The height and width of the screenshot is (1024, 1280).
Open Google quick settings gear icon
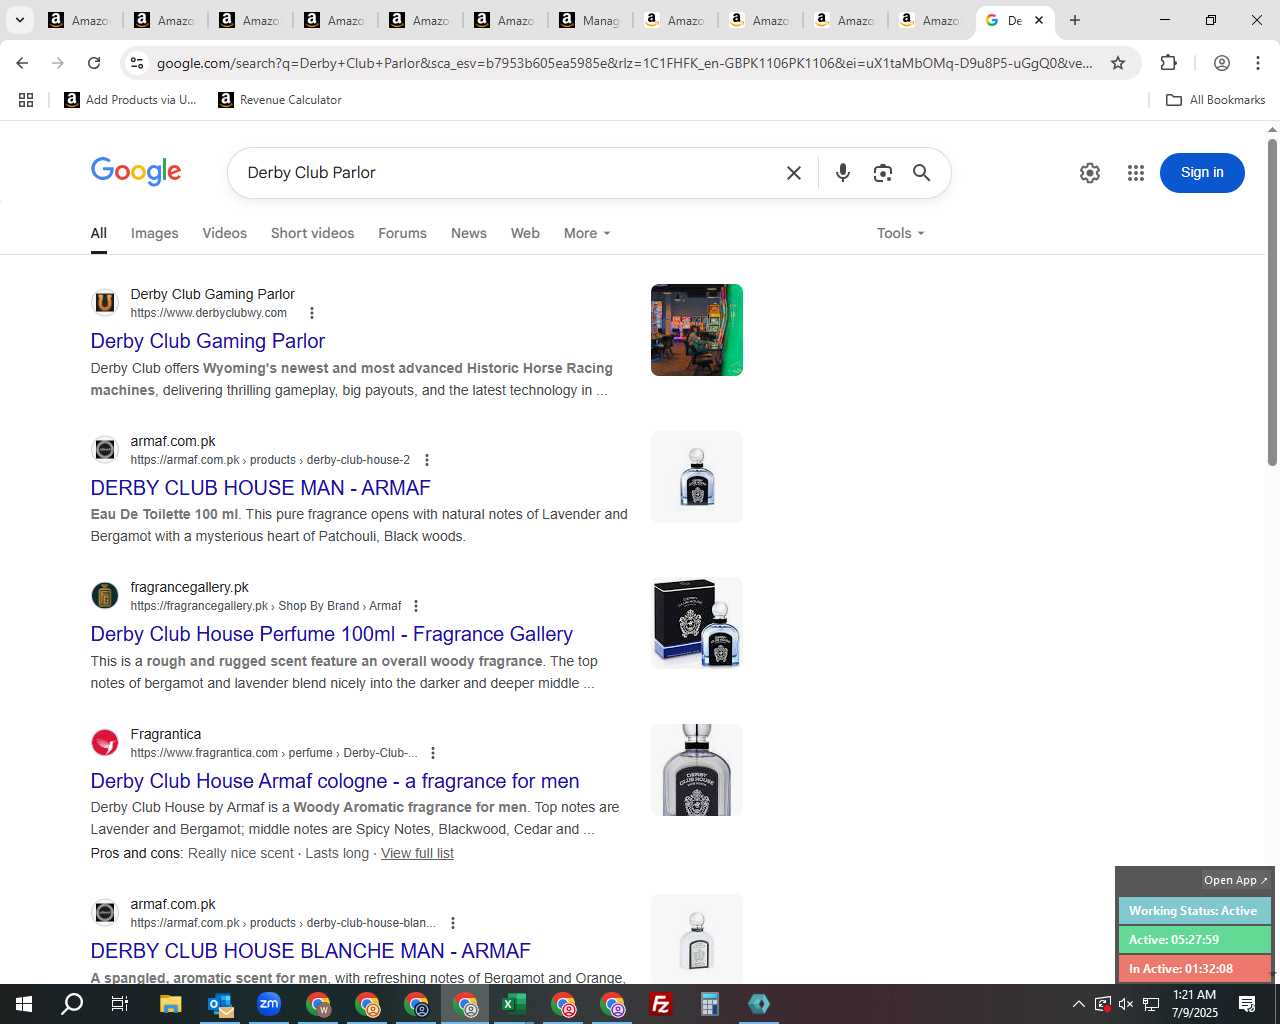[x=1090, y=173]
